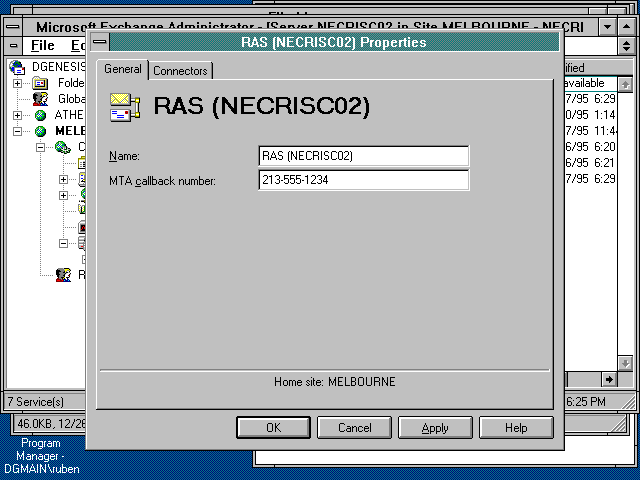Viewport: 640px width, 480px height.
Task: Select the Configuration globe icon under MELB
Action: point(63,147)
